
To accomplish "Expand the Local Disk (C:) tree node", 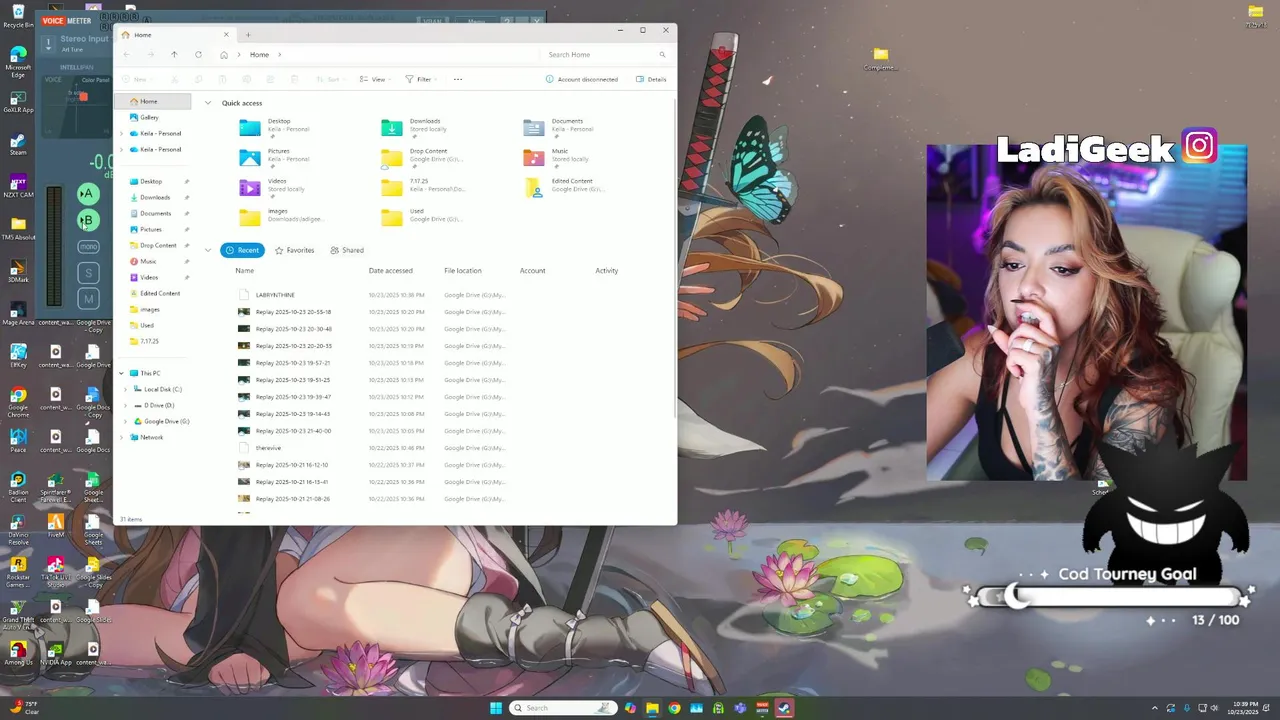I will tap(126, 389).
